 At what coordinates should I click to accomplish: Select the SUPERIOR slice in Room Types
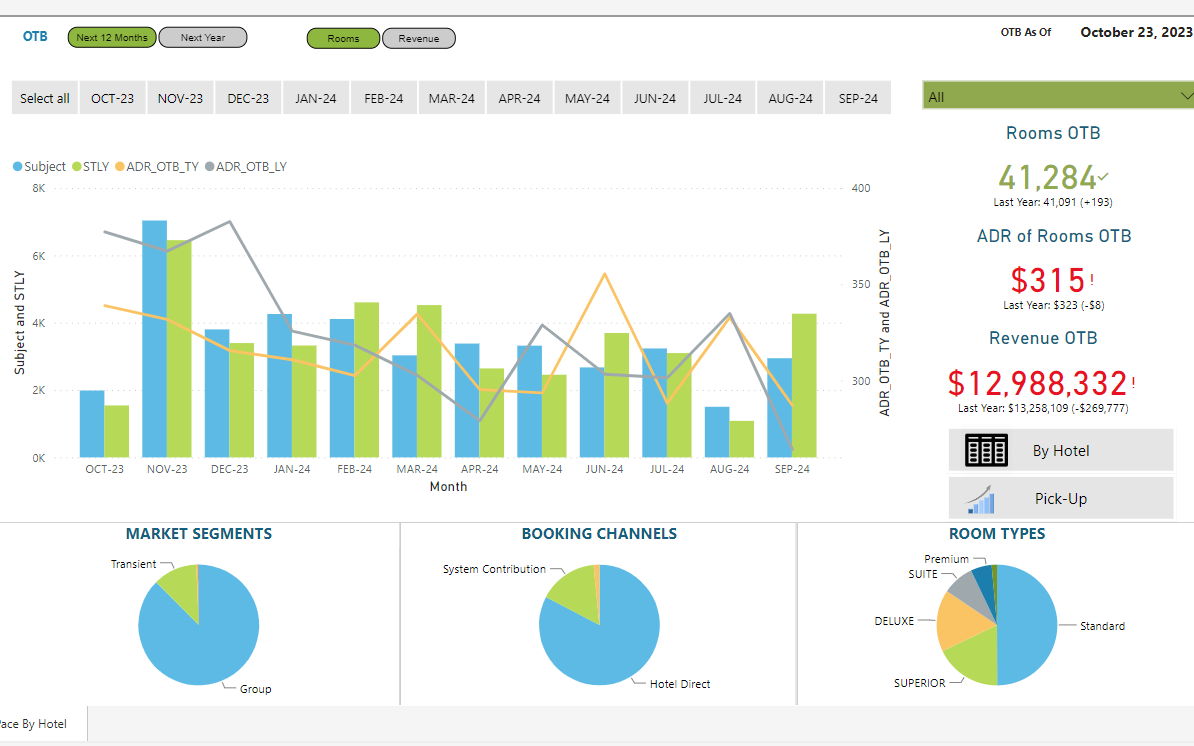(974, 654)
